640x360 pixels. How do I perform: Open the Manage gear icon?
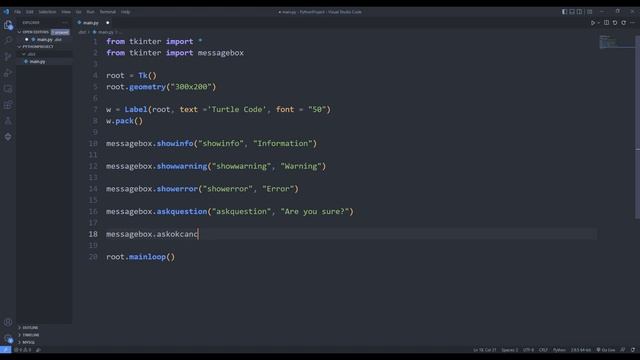[8, 338]
